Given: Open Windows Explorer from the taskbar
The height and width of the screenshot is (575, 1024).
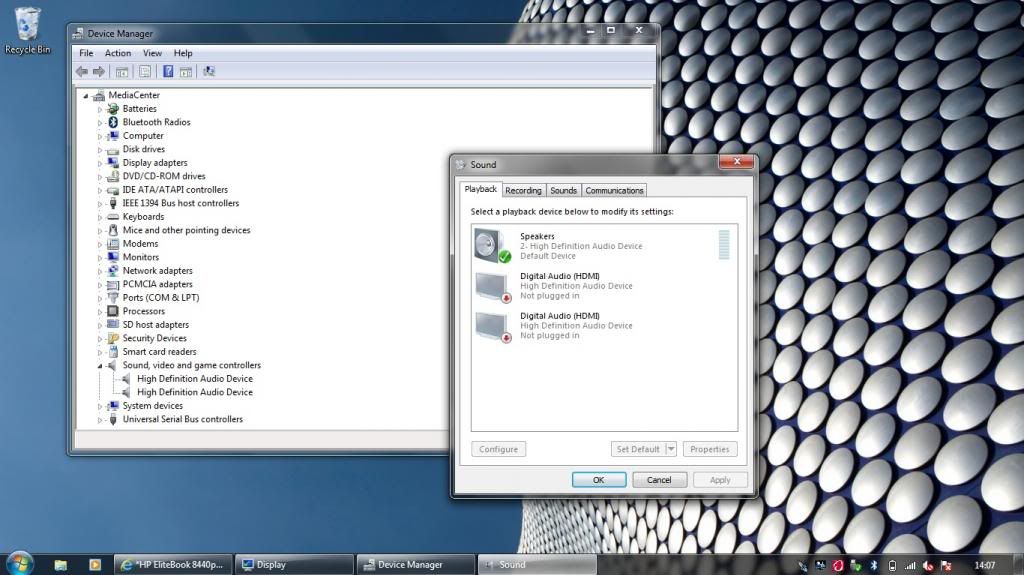Looking at the screenshot, I should [61, 565].
